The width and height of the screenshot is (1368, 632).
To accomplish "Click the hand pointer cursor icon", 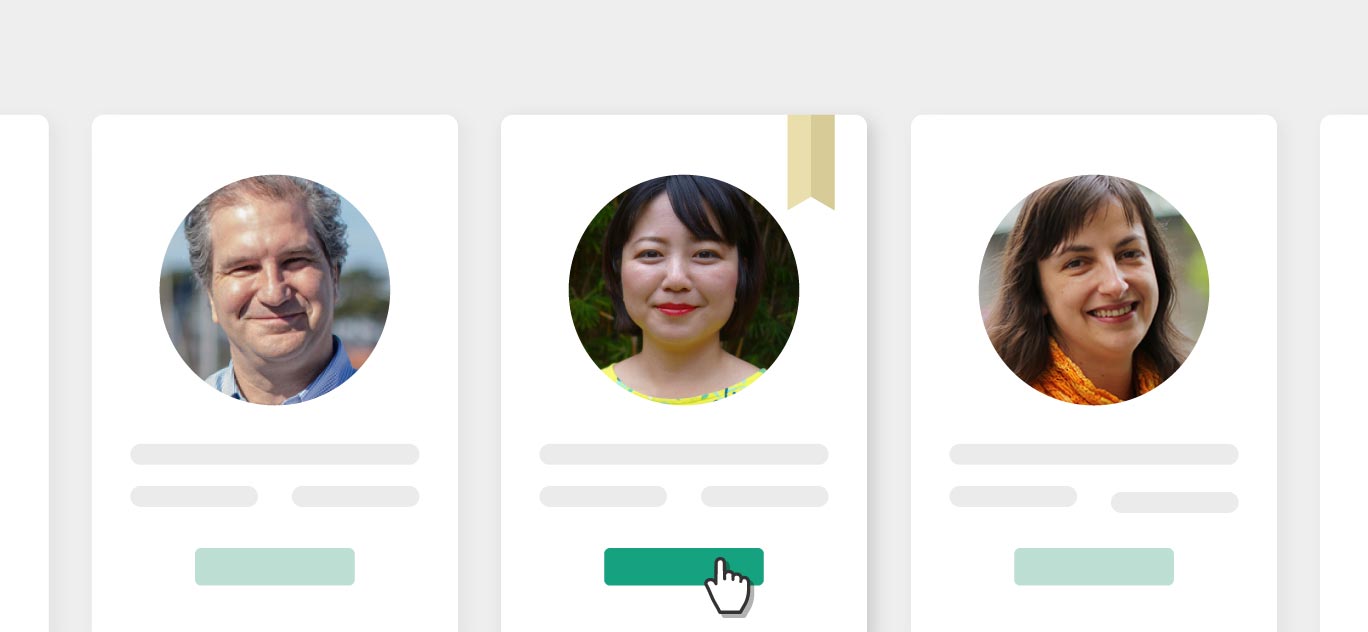I will tap(728, 586).
